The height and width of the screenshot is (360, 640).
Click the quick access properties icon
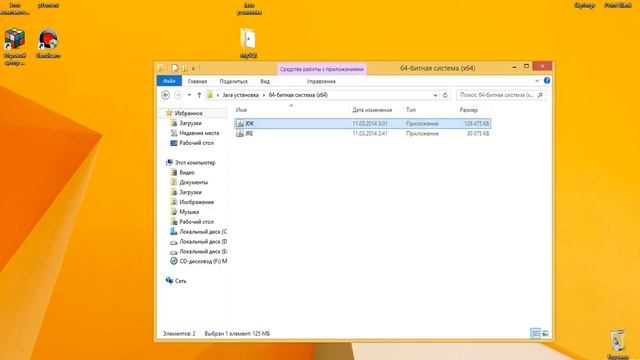click(x=174, y=68)
